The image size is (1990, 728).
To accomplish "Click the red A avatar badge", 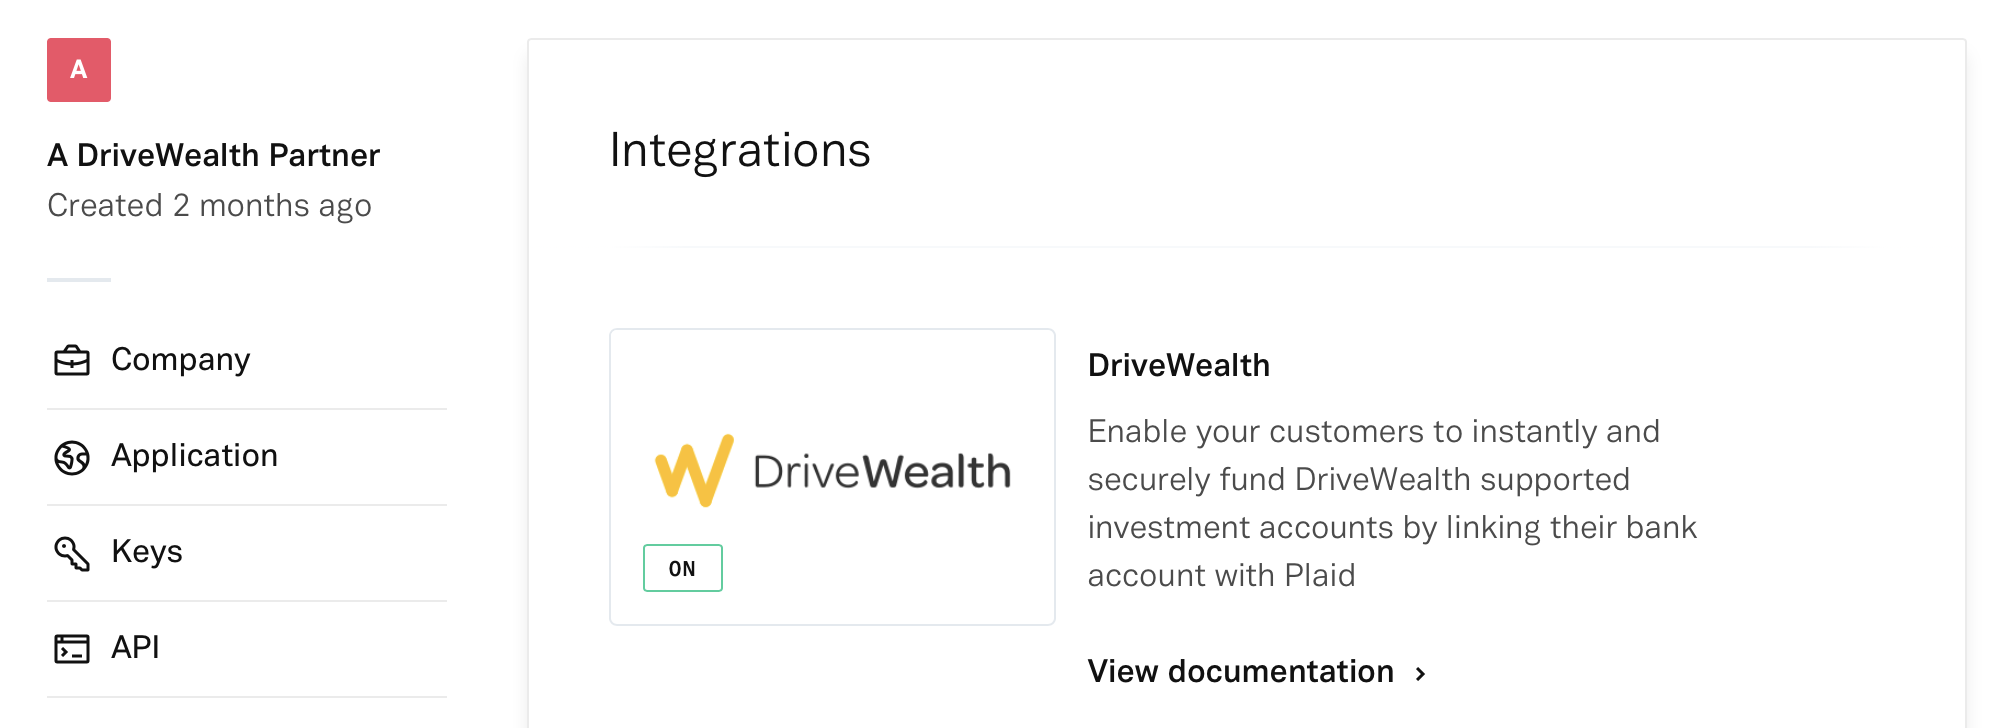I will [79, 70].
